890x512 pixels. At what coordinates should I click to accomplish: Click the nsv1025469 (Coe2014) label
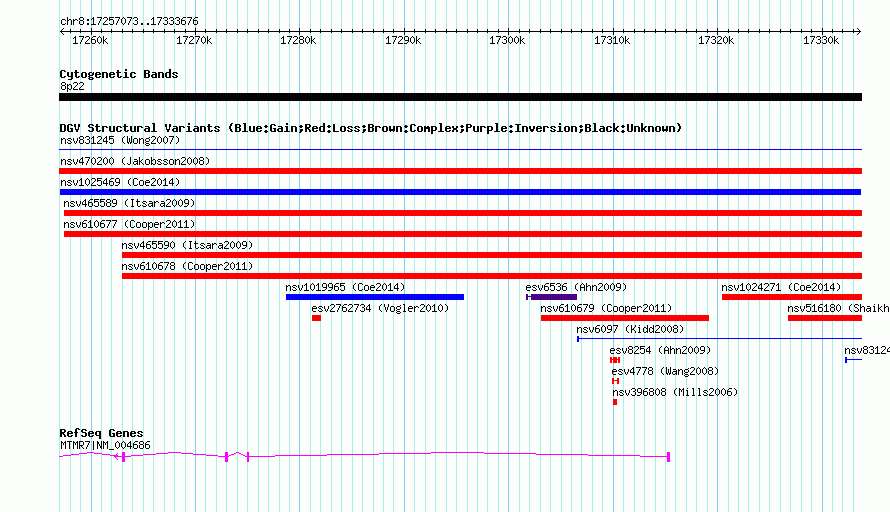[120, 182]
